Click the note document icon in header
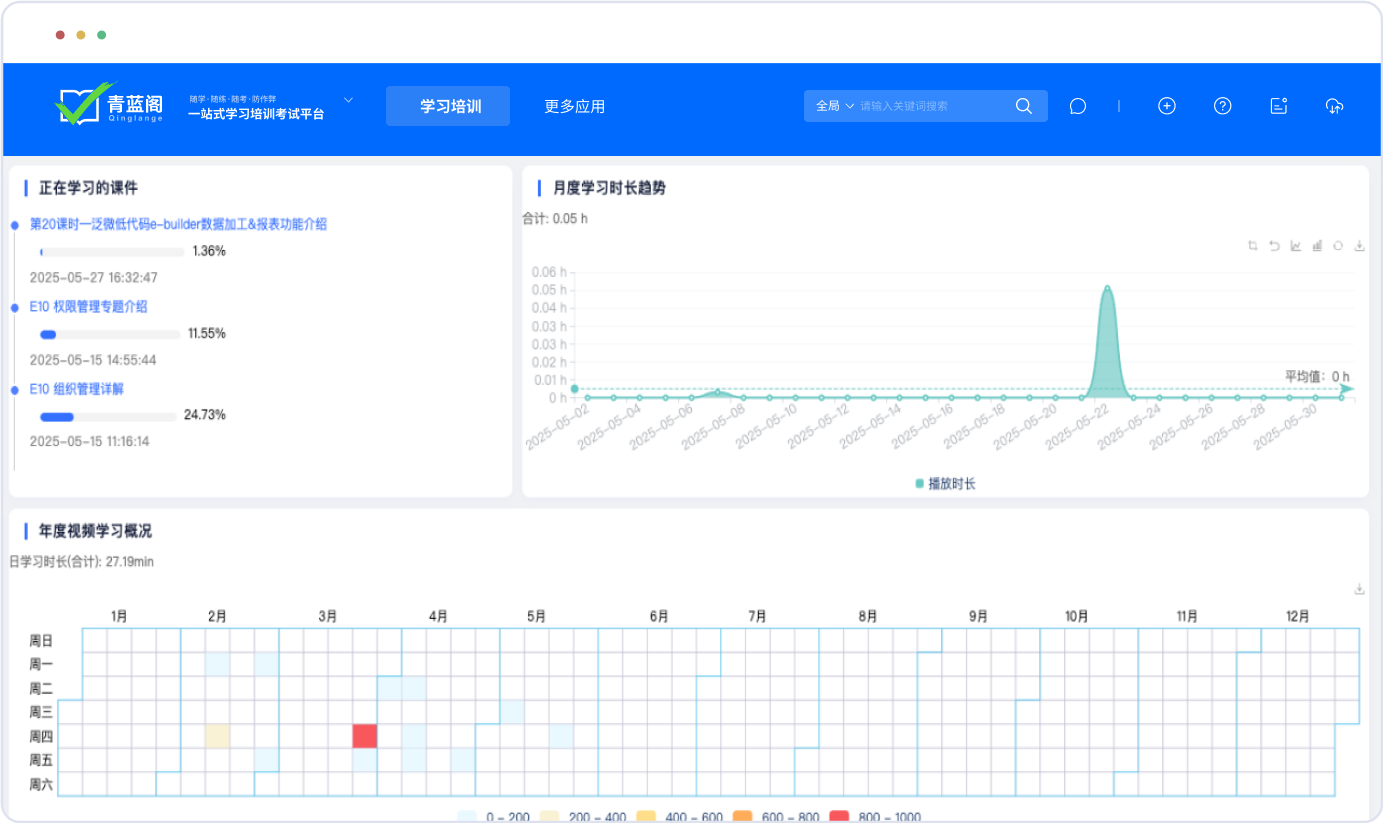This screenshot has width=1383, height=823. [x=1278, y=106]
